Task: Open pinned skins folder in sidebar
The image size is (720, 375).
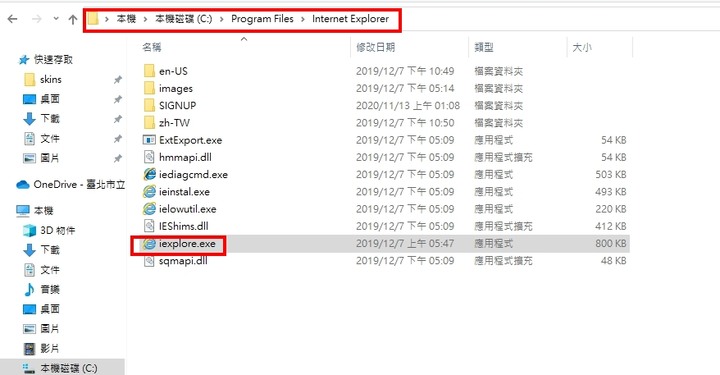Action: [x=51, y=79]
